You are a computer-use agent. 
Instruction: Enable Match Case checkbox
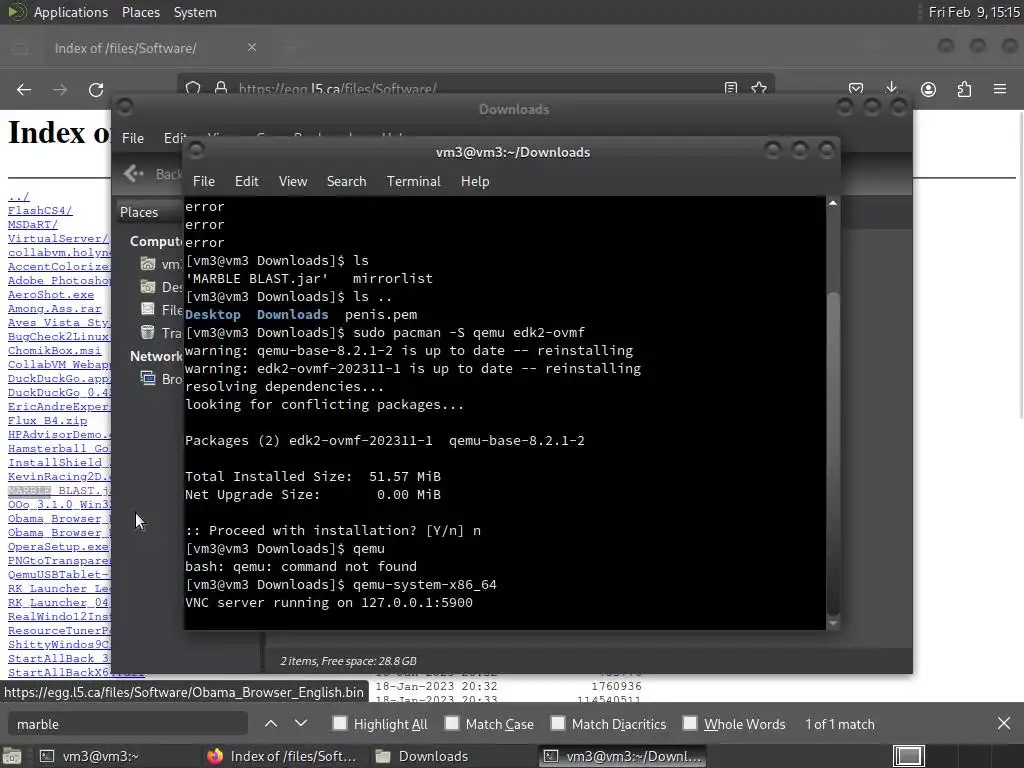452,723
